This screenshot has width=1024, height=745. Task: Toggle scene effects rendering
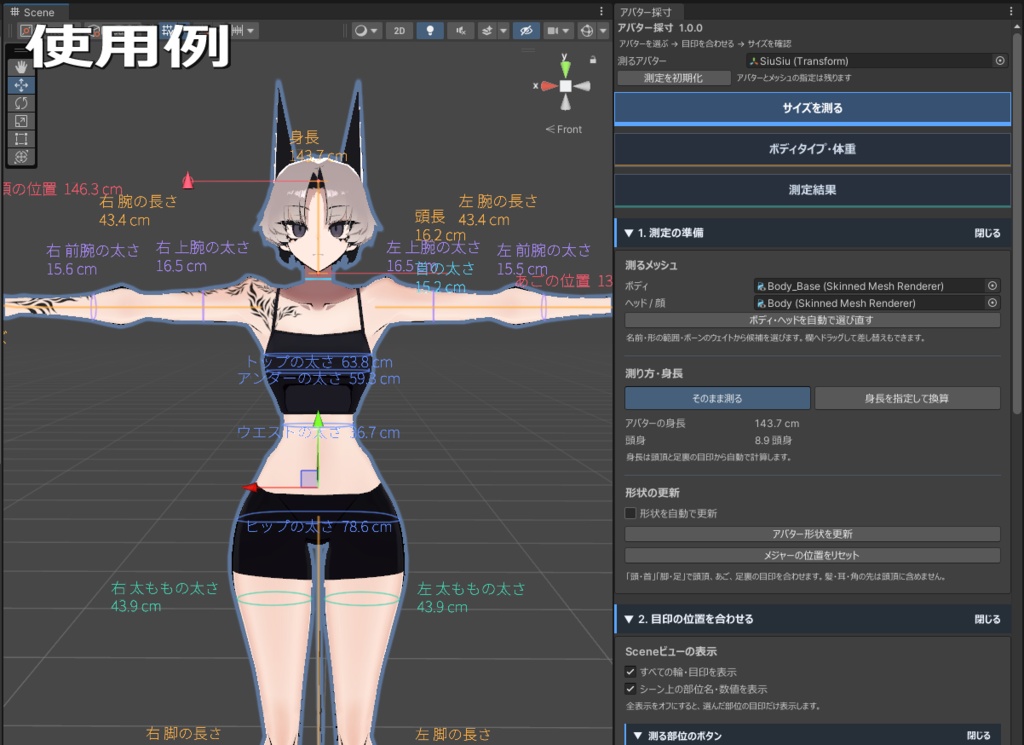(487, 31)
